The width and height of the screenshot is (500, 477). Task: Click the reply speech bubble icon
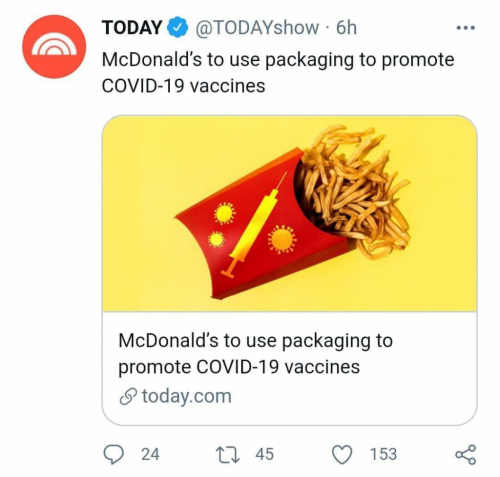(x=113, y=454)
